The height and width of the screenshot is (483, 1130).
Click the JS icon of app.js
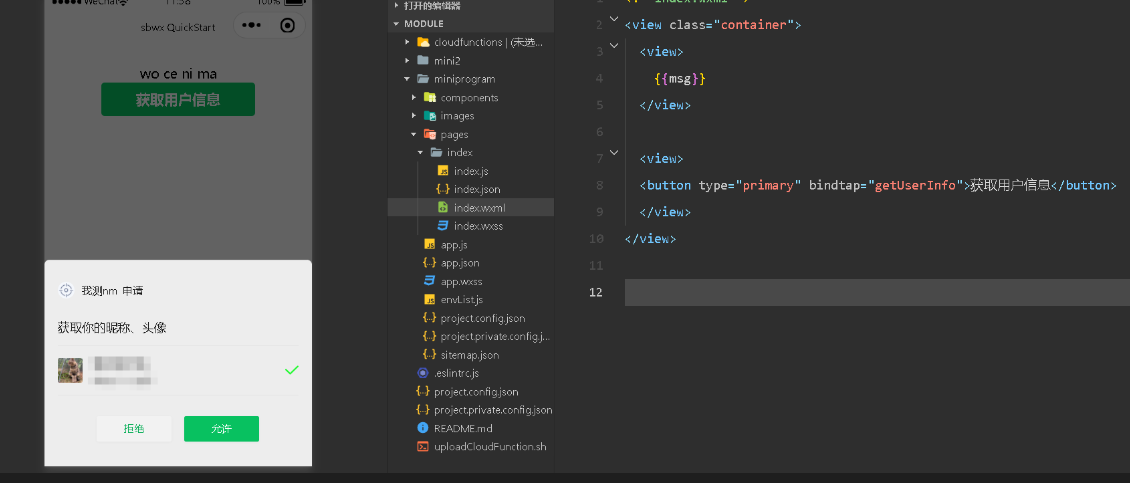(430, 245)
